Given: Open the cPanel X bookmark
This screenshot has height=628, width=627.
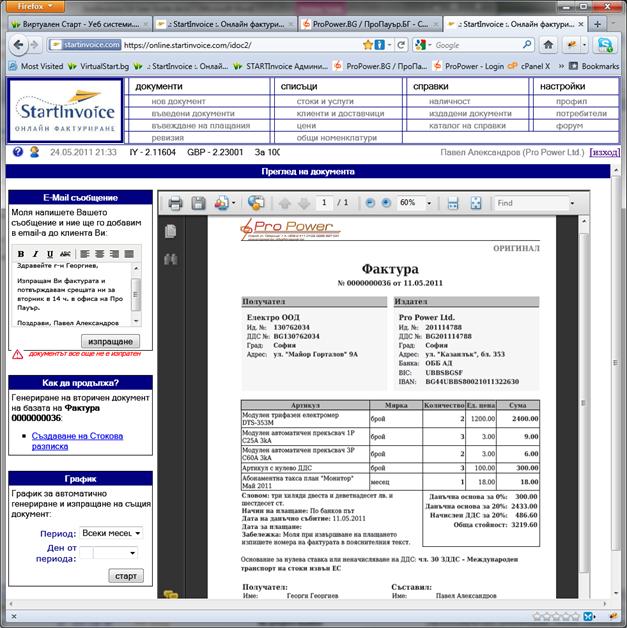Looking at the screenshot, I should [529, 66].
